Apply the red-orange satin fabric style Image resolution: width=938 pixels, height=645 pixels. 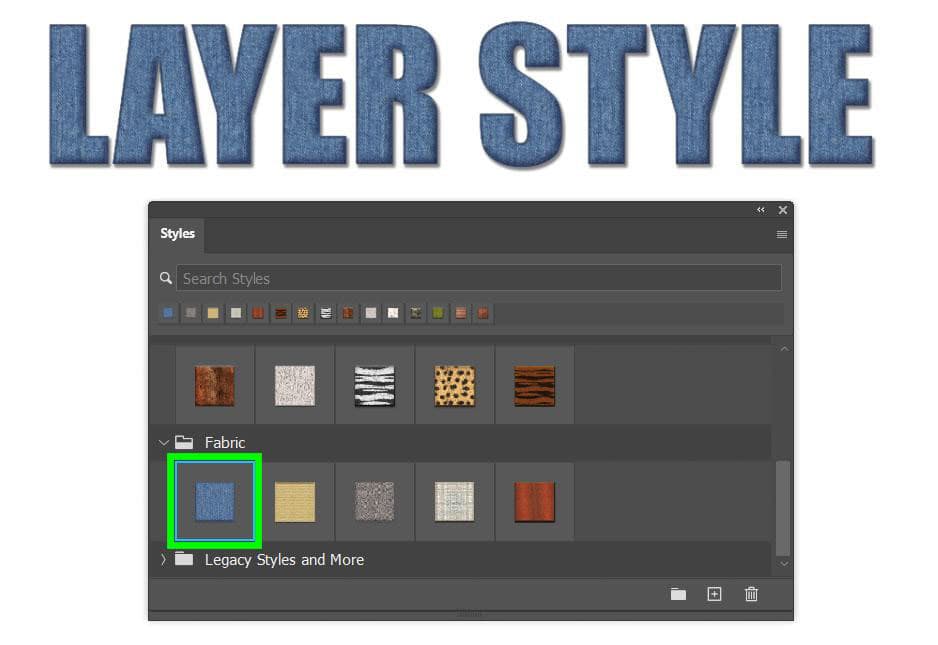pyautogui.click(x=535, y=501)
